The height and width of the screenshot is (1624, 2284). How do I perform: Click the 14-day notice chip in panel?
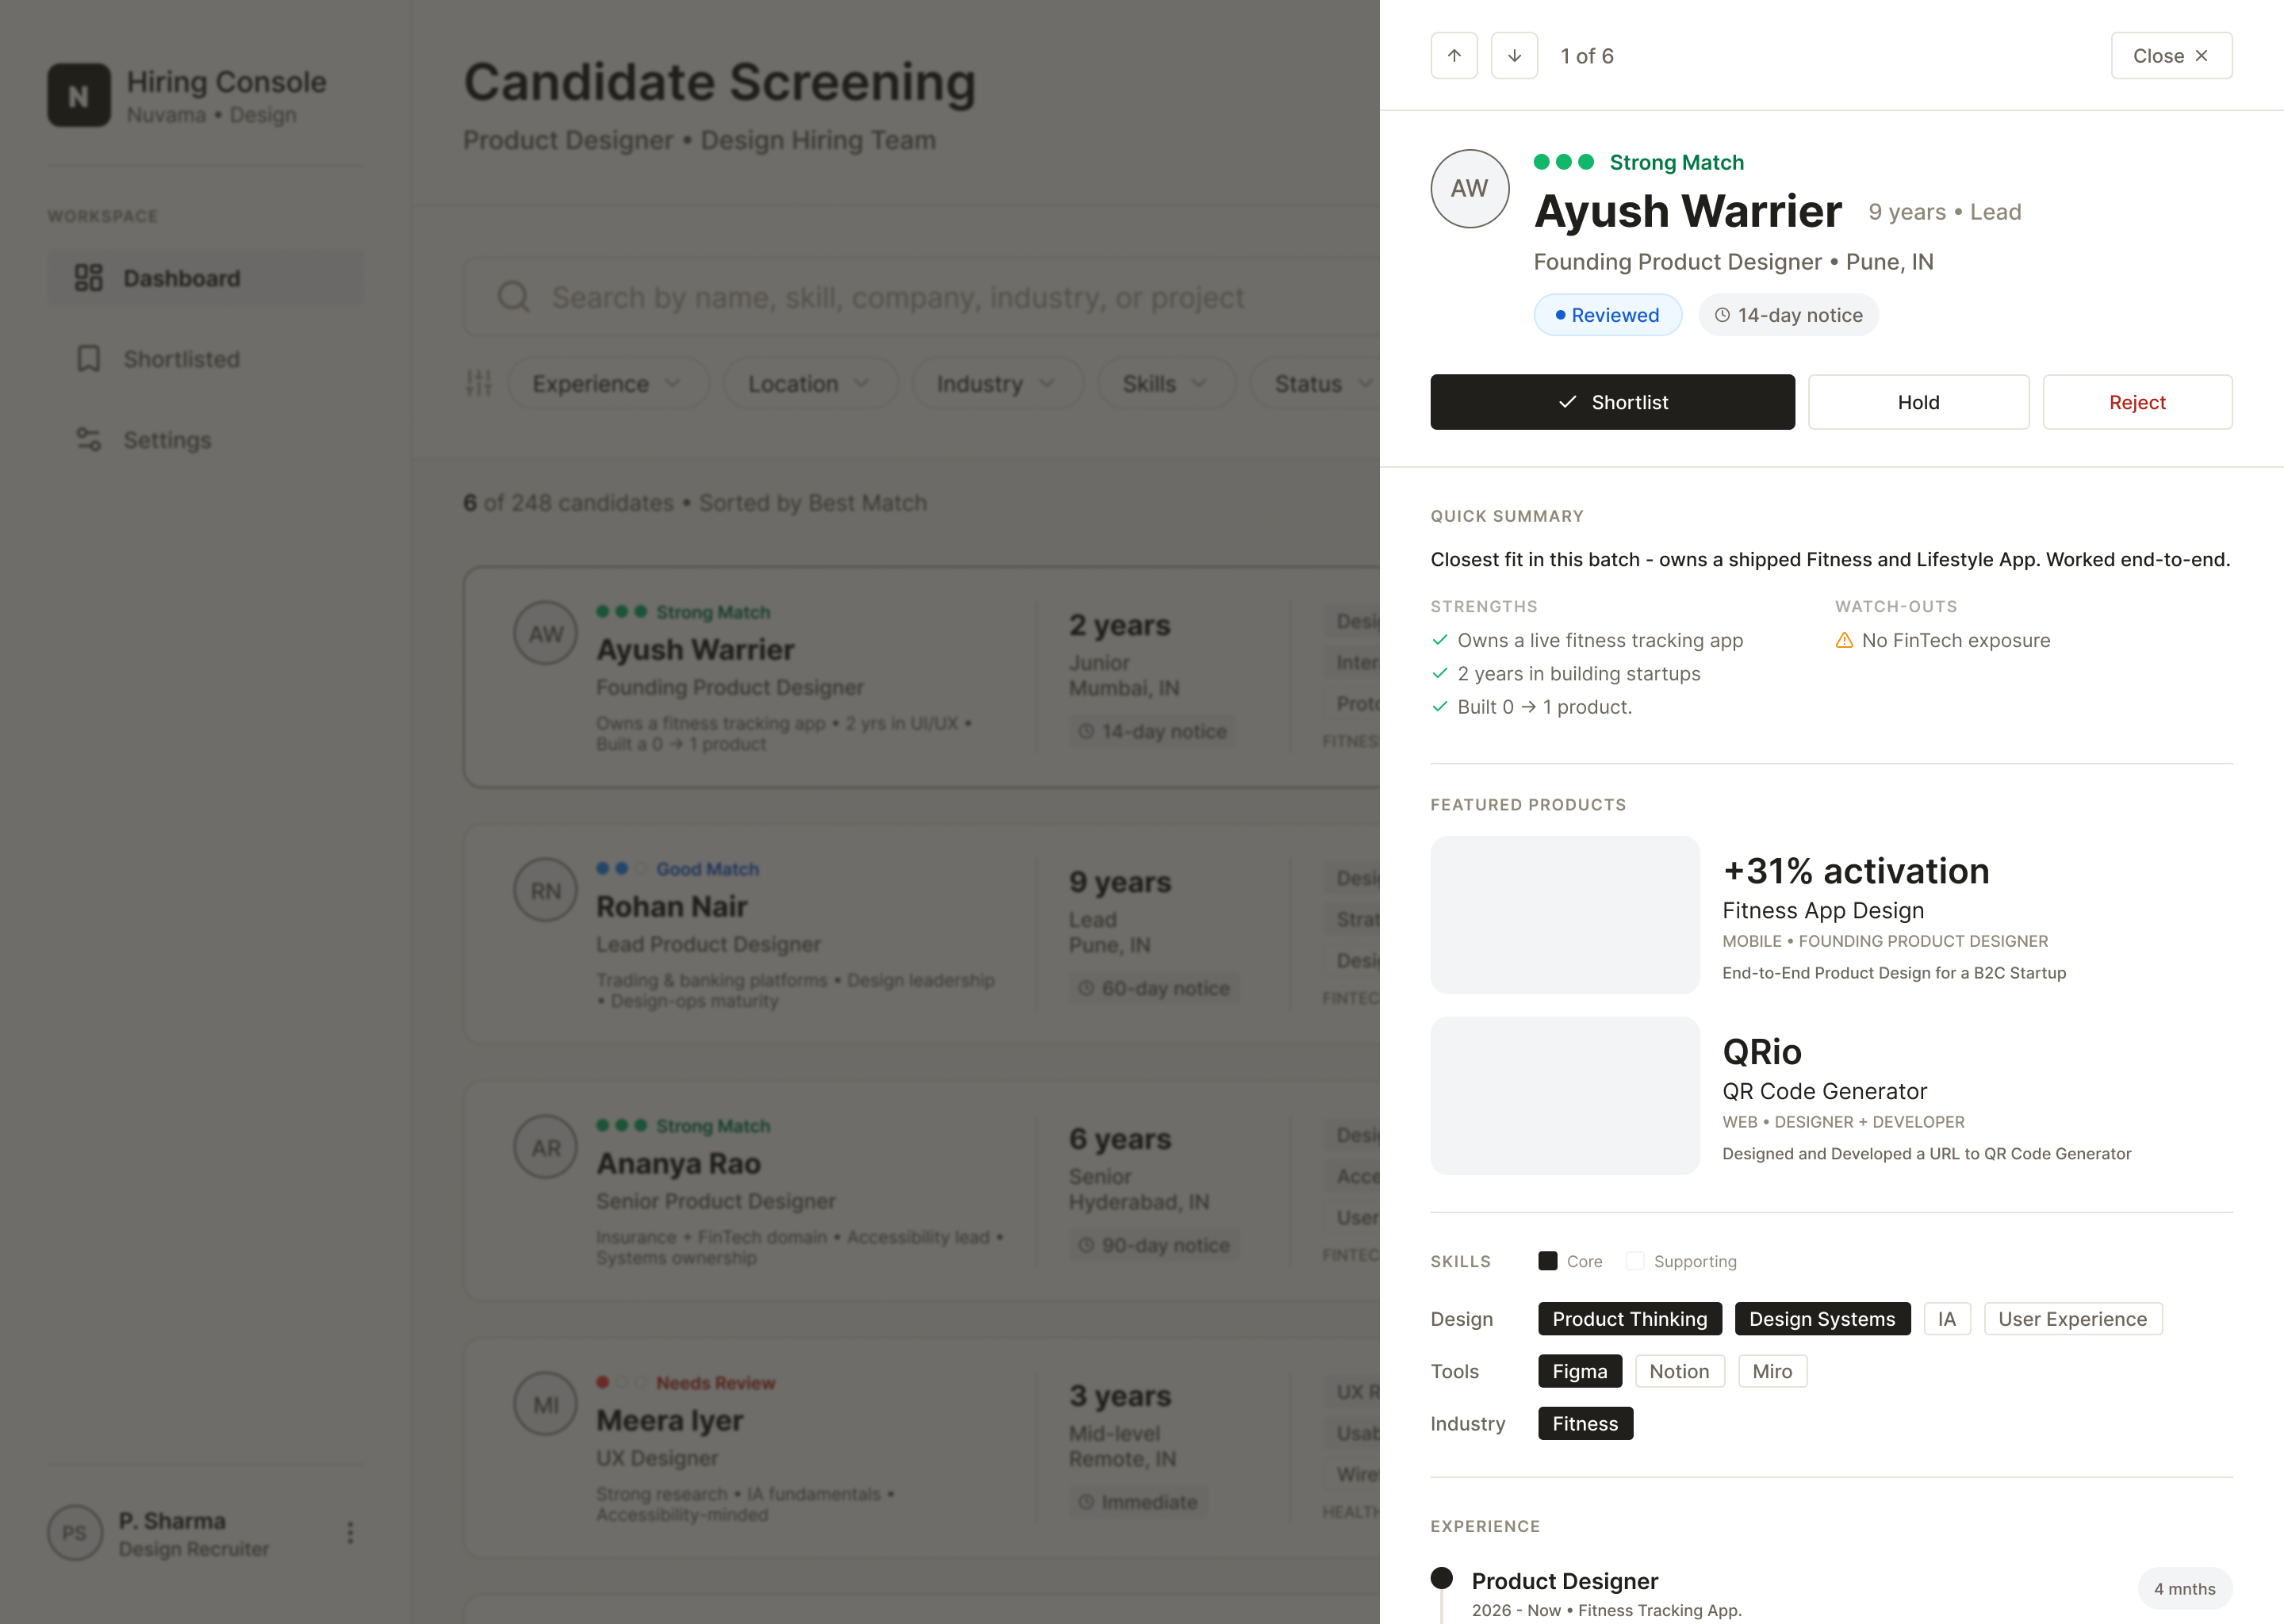click(1788, 315)
